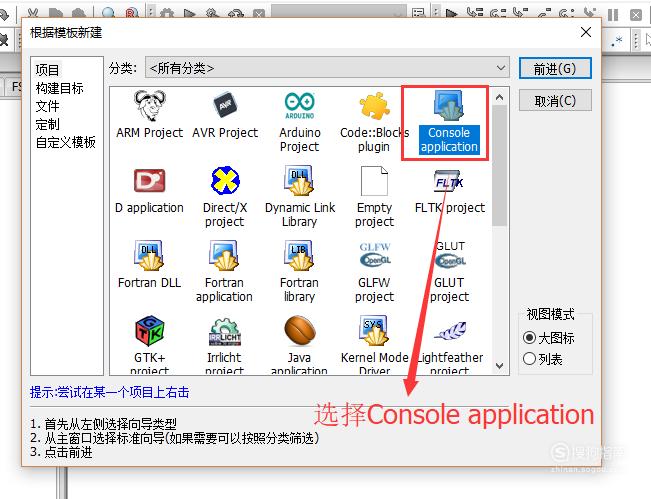651x499 pixels.
Task: Pick the Dynamic Link Library template
Action: 299,197
